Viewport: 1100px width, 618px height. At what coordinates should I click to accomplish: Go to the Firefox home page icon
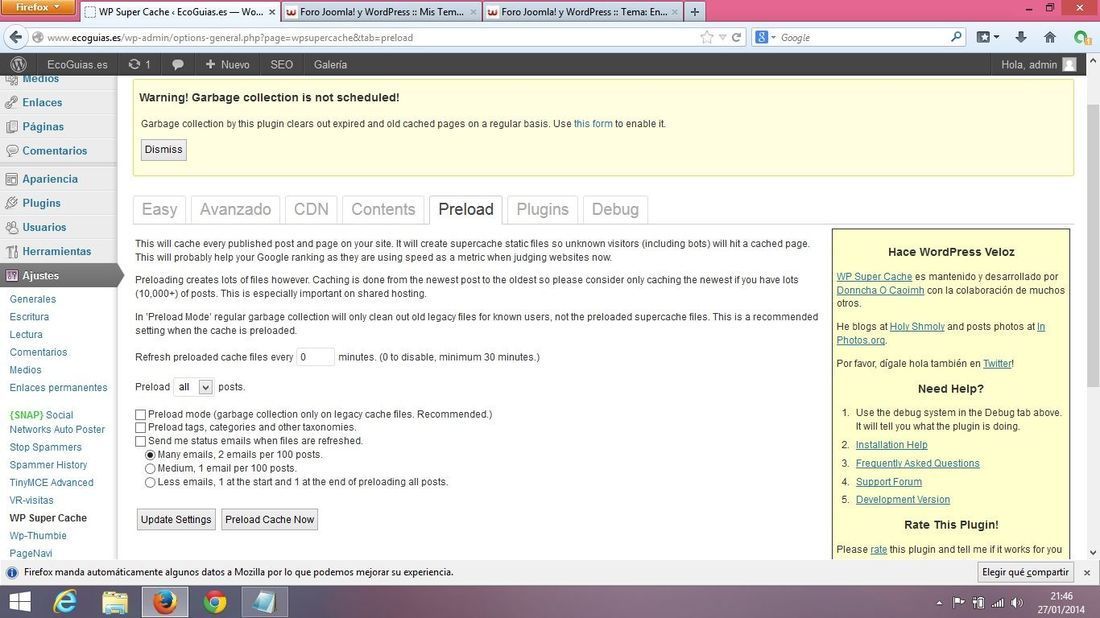pyautogui.click(x=1049, y=37)
